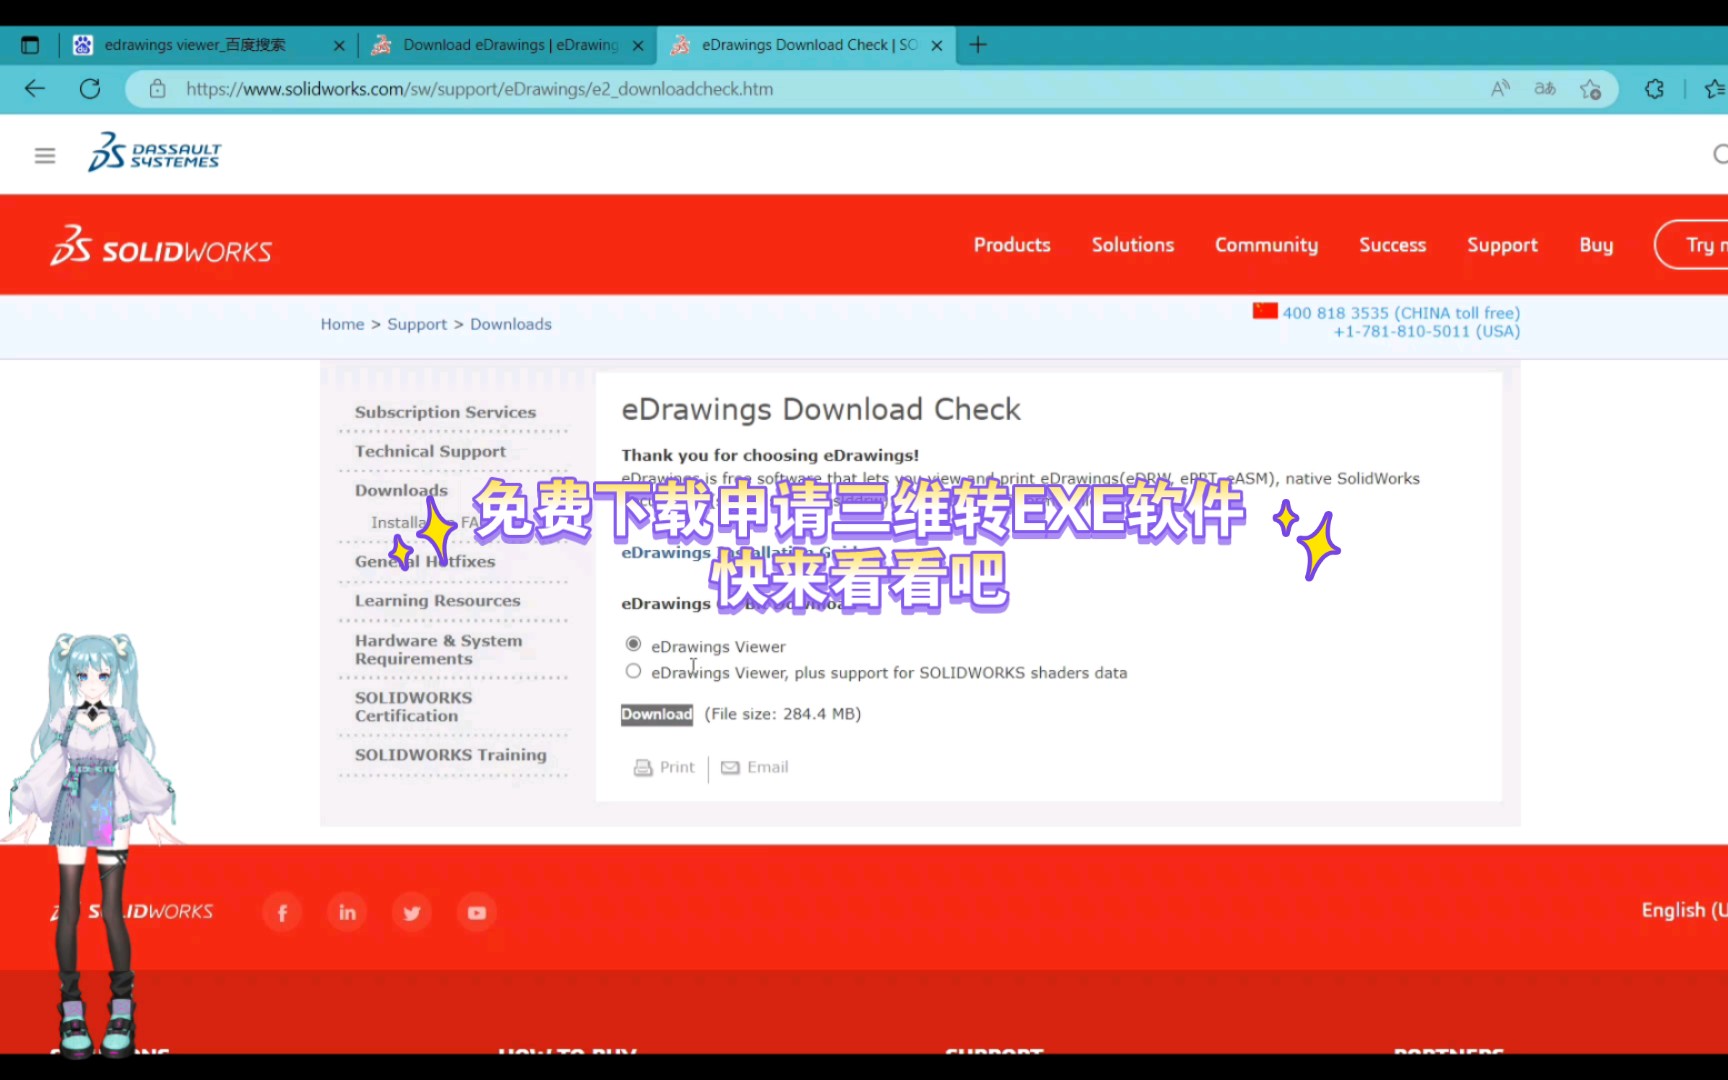Click the Downloads breadcrumb link

pos(511,324)
